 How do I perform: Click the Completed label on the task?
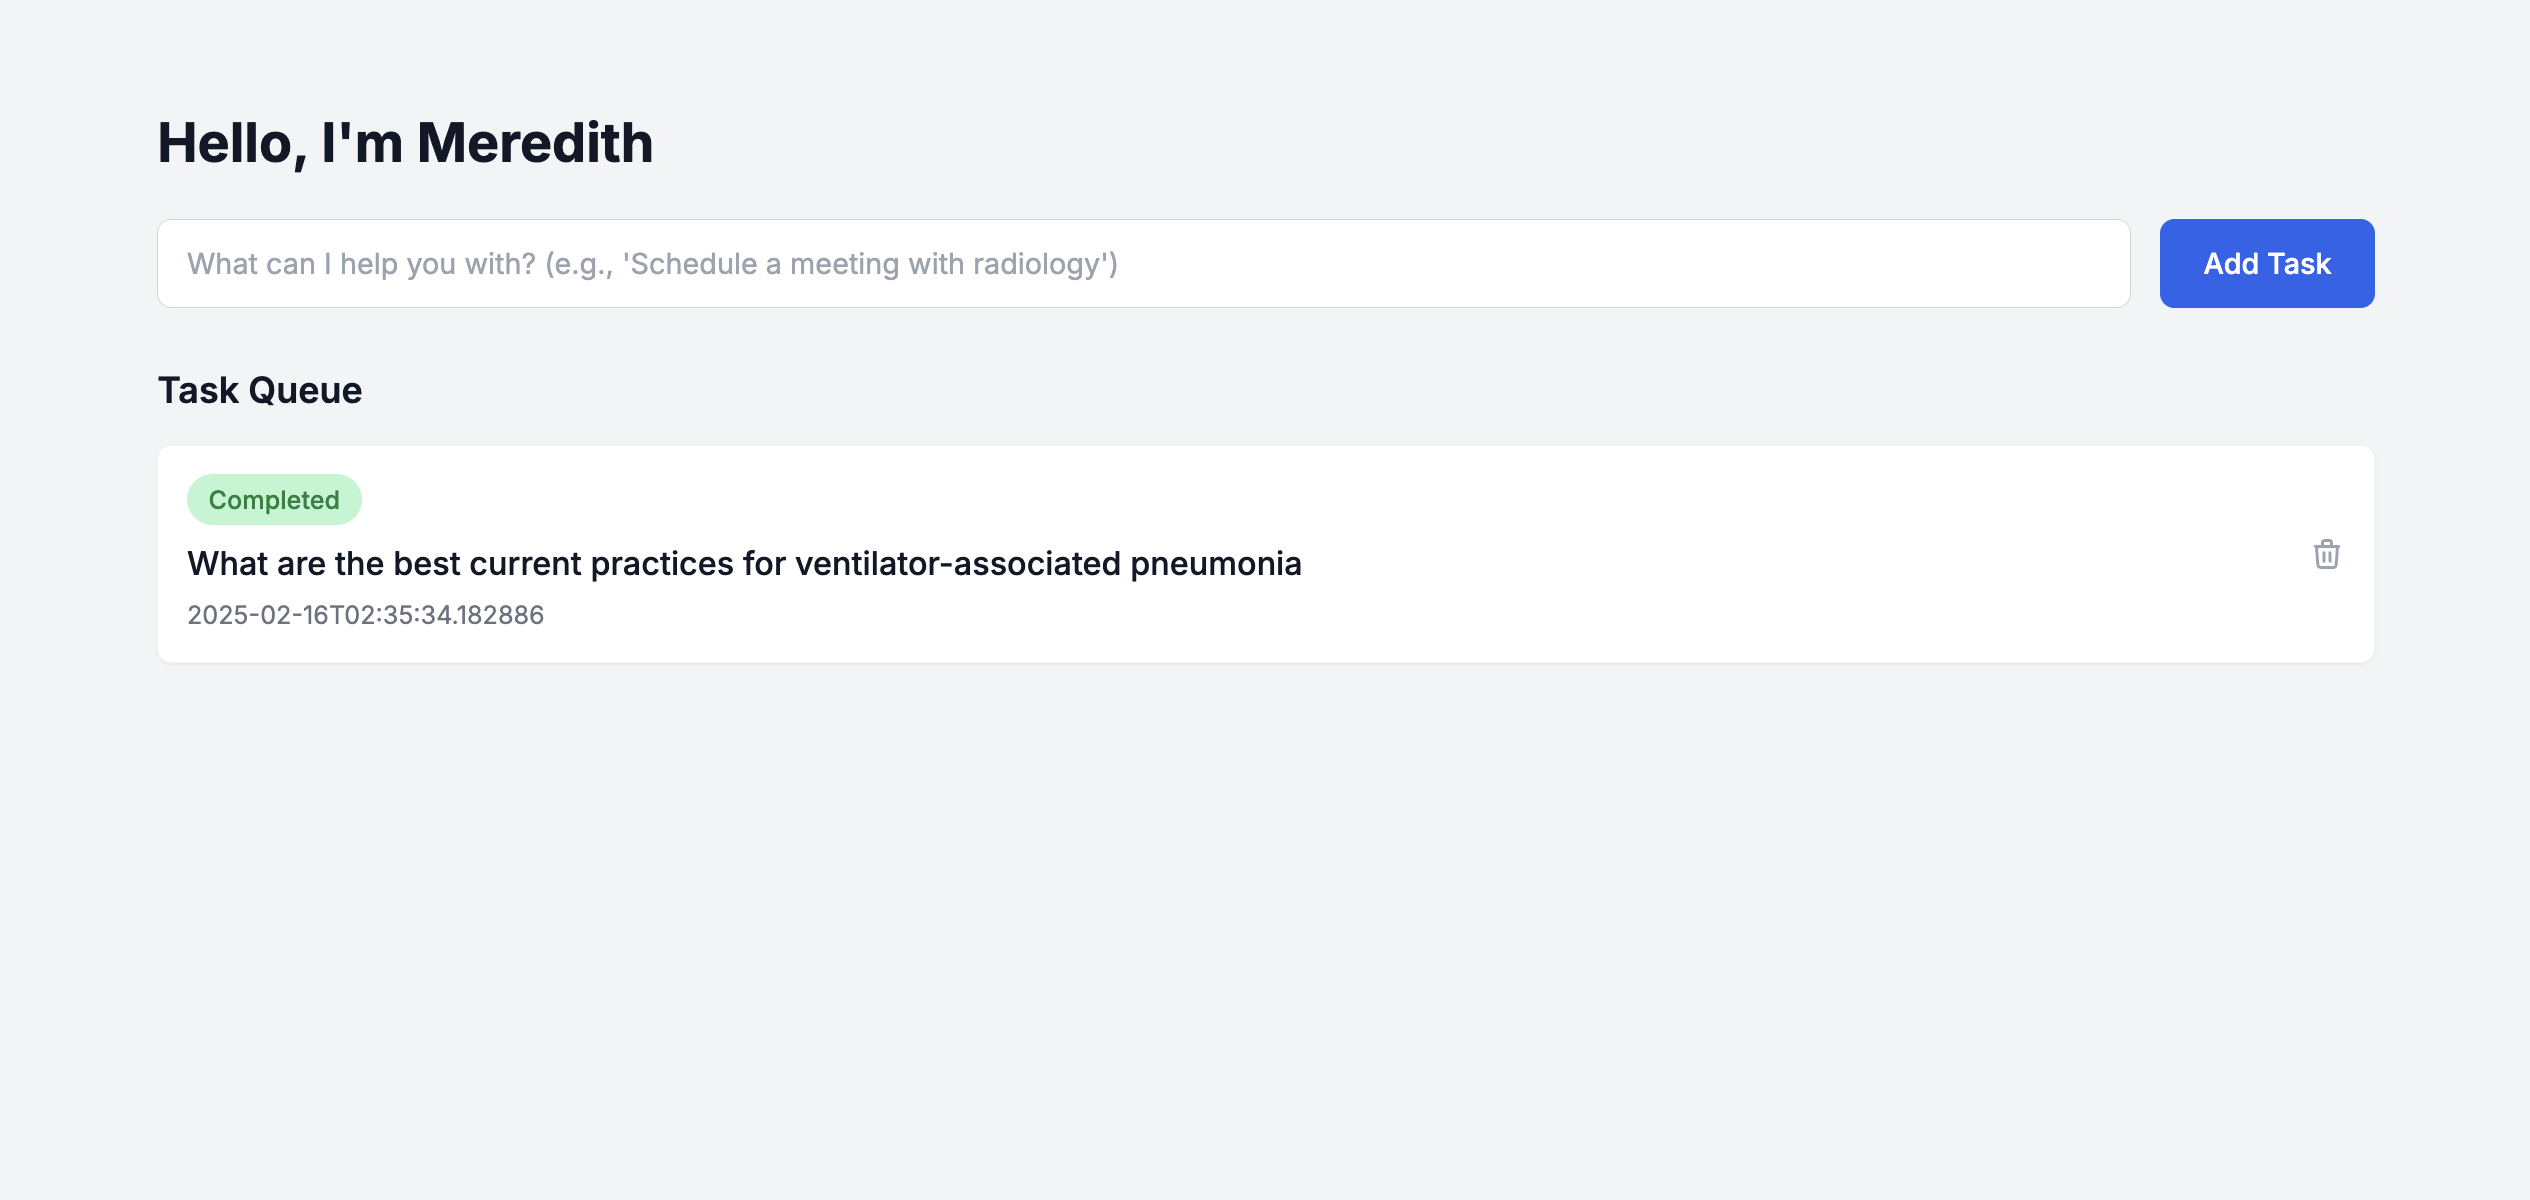coord(274,500)
